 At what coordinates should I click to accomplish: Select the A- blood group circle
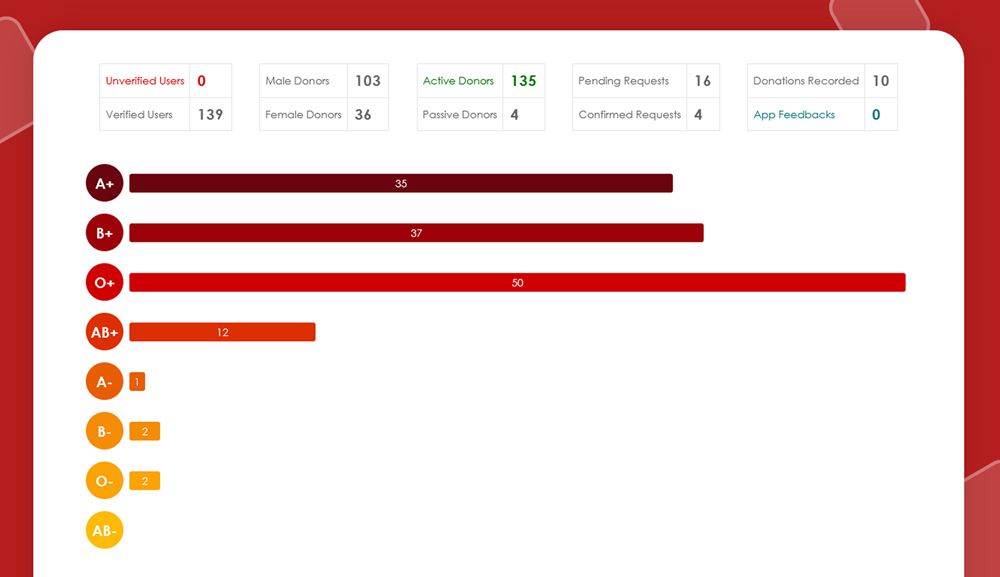tap(104, 382)
